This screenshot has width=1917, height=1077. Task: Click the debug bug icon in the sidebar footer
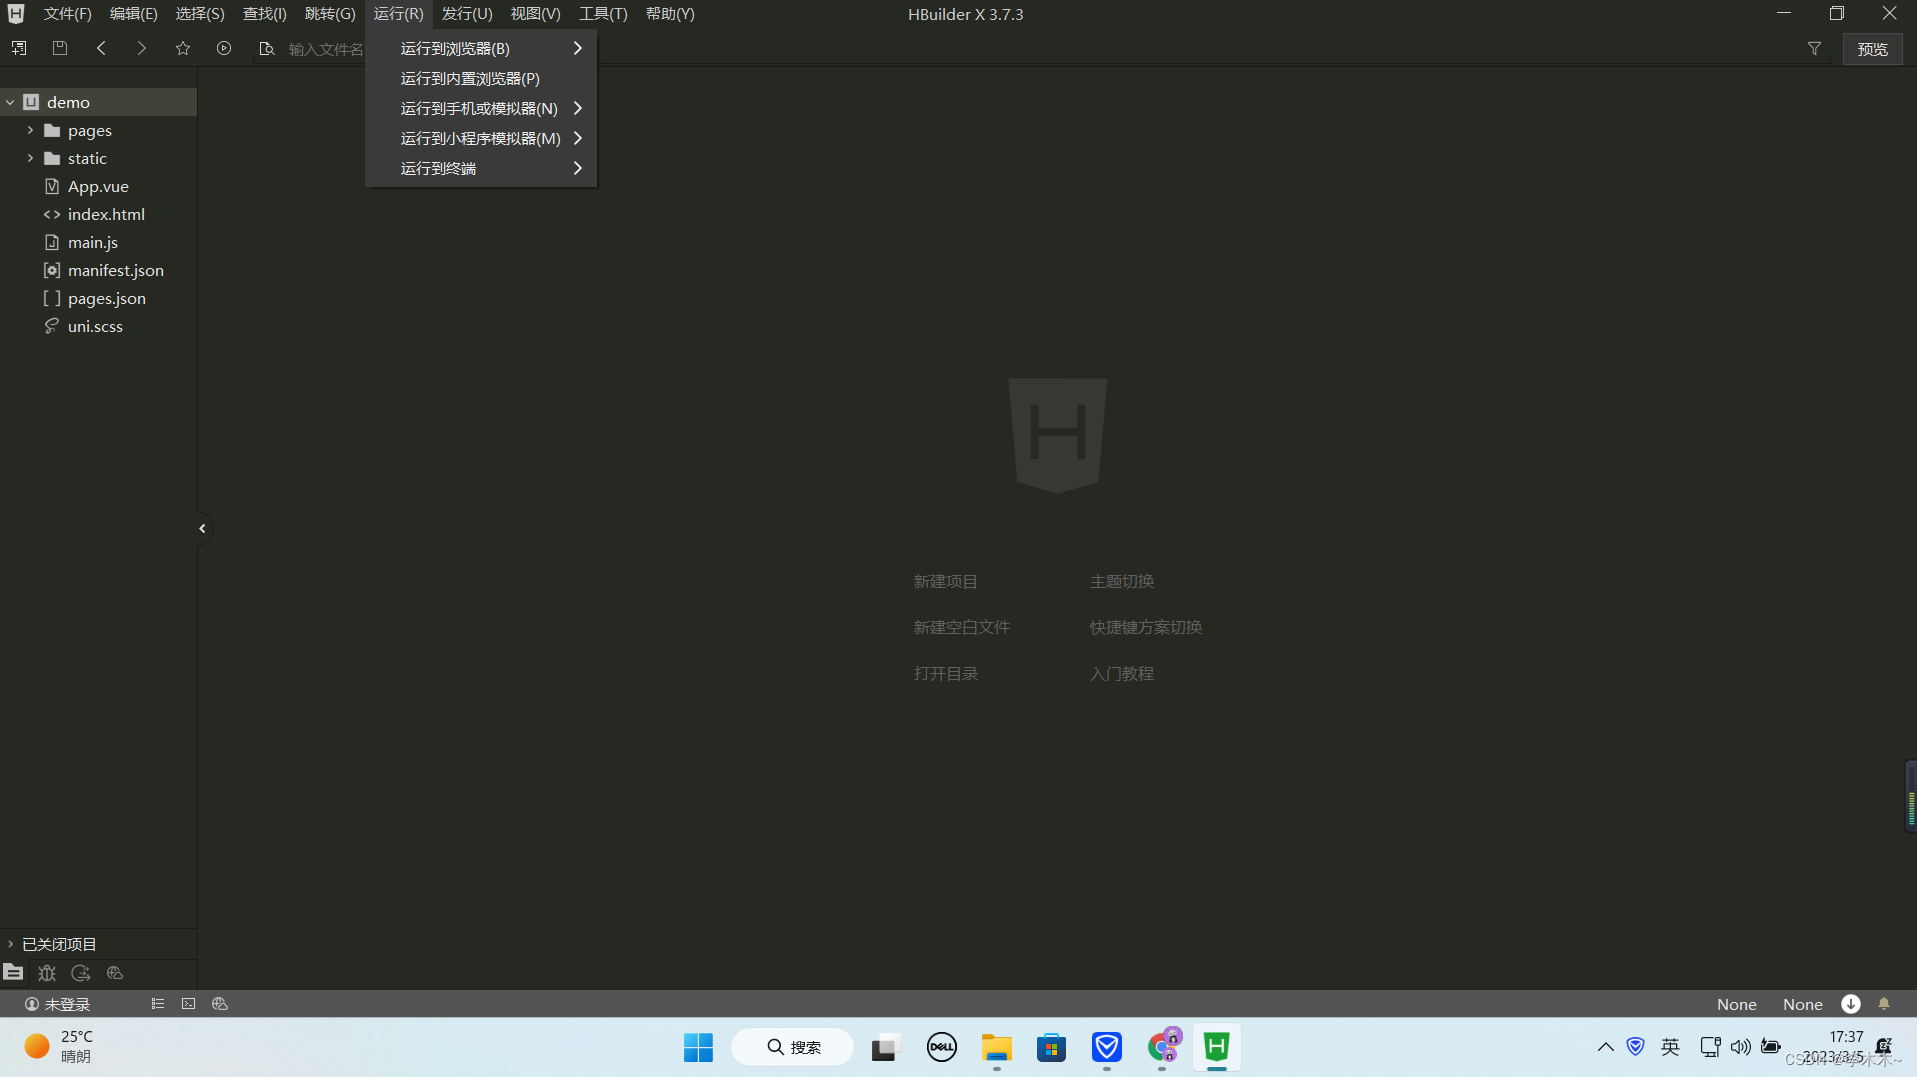point(47,973)
